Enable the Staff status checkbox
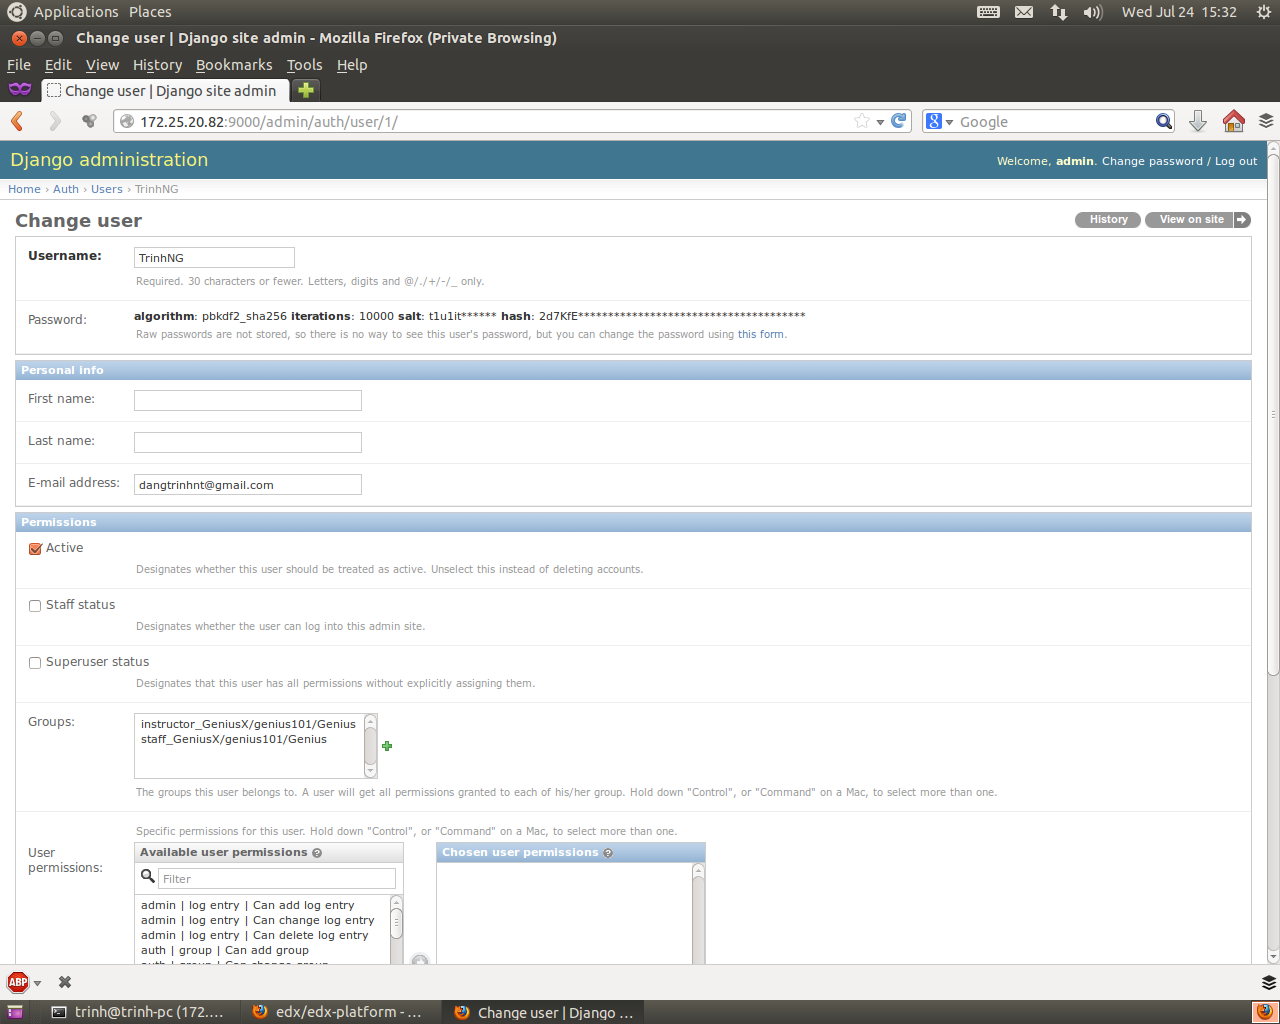 (x=35, y=606)
